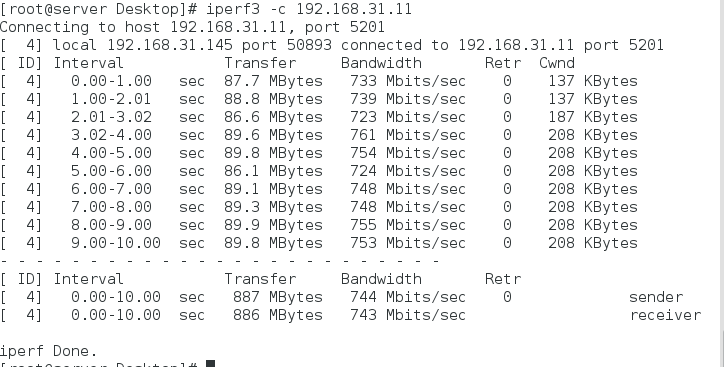Click the 187 KBytes Cwnd value

coord(593,117)
